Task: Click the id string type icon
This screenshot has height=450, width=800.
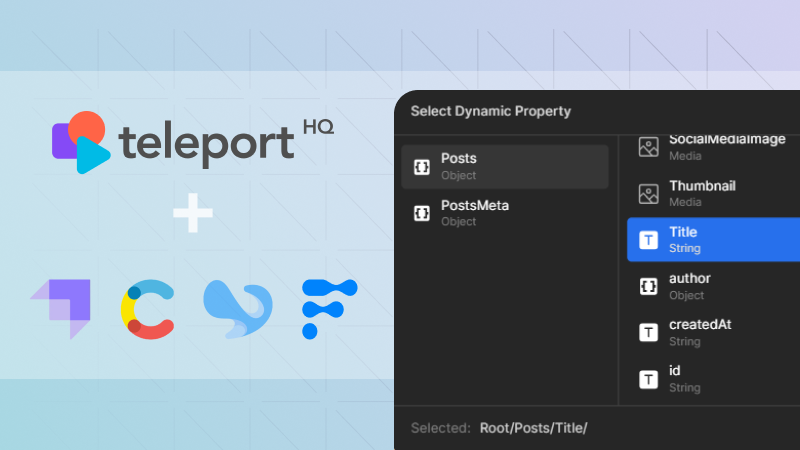Action: (x=648, y=379)
